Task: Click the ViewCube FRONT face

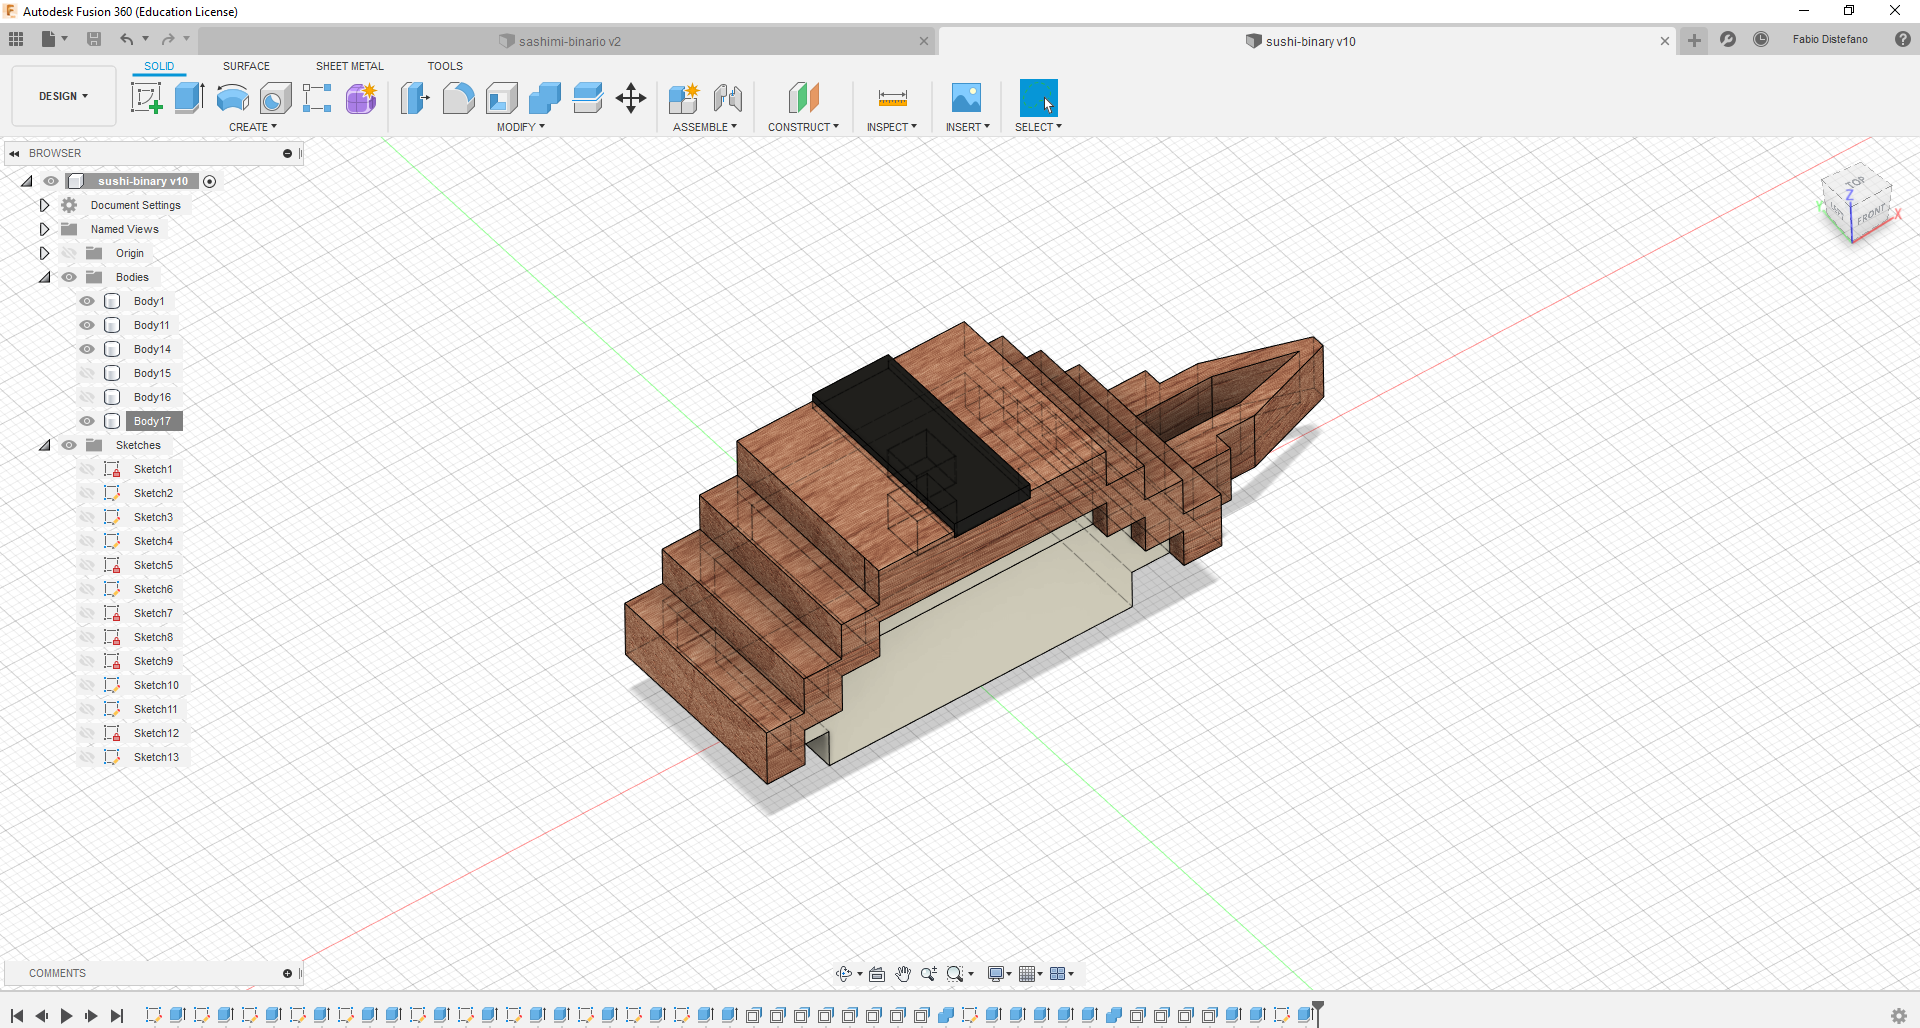Action: coord(1870,214)
